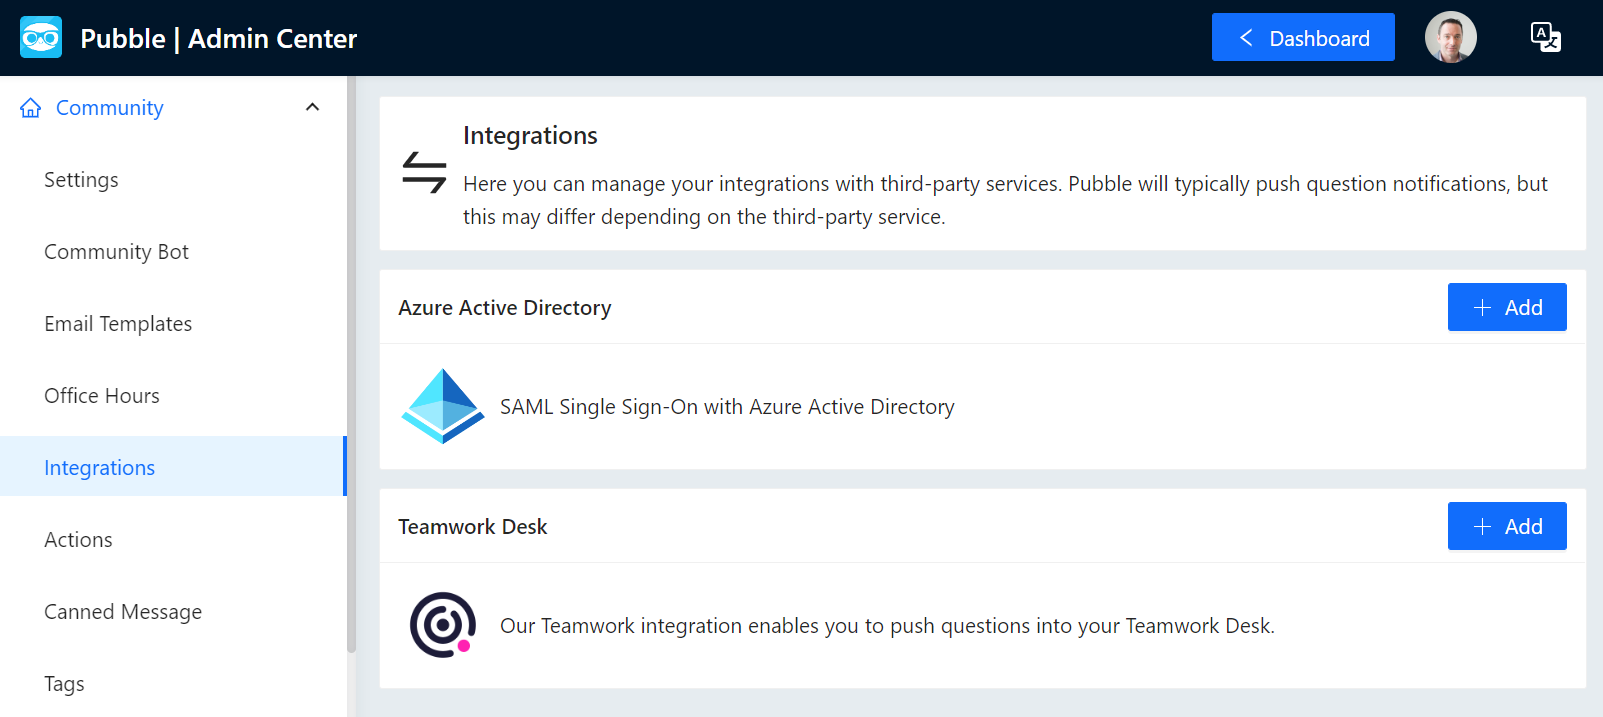Click the 'Here you can manage' description

coord(1005,200)
